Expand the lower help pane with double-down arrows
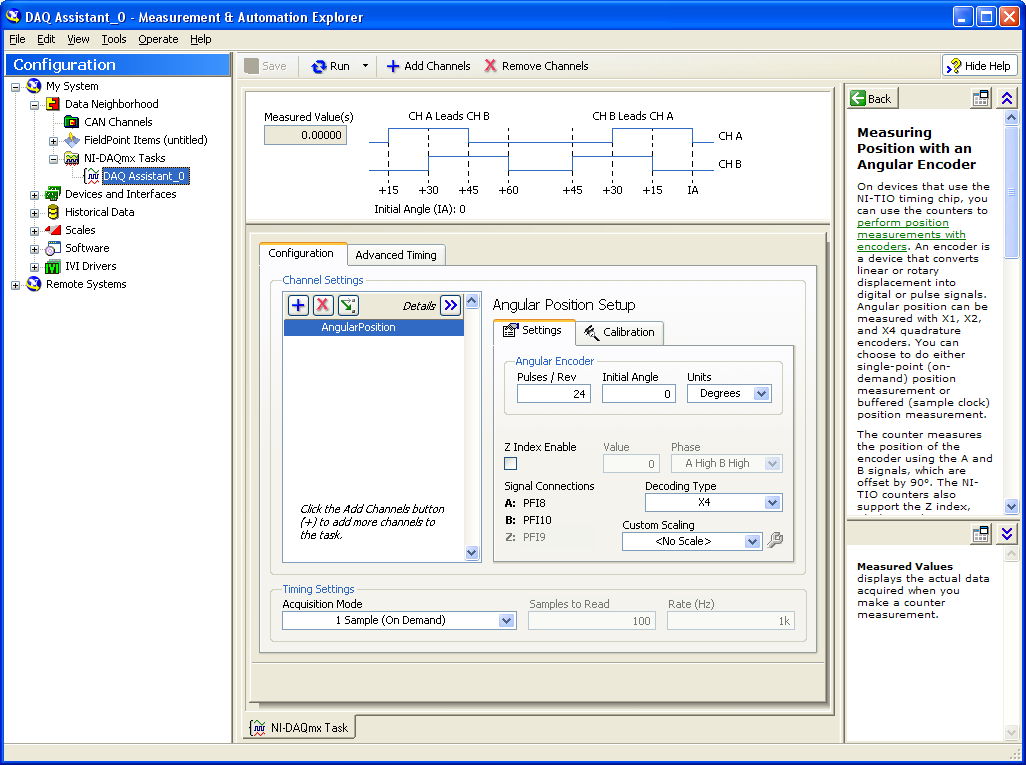1026x765 pixels. (1007, 534)
